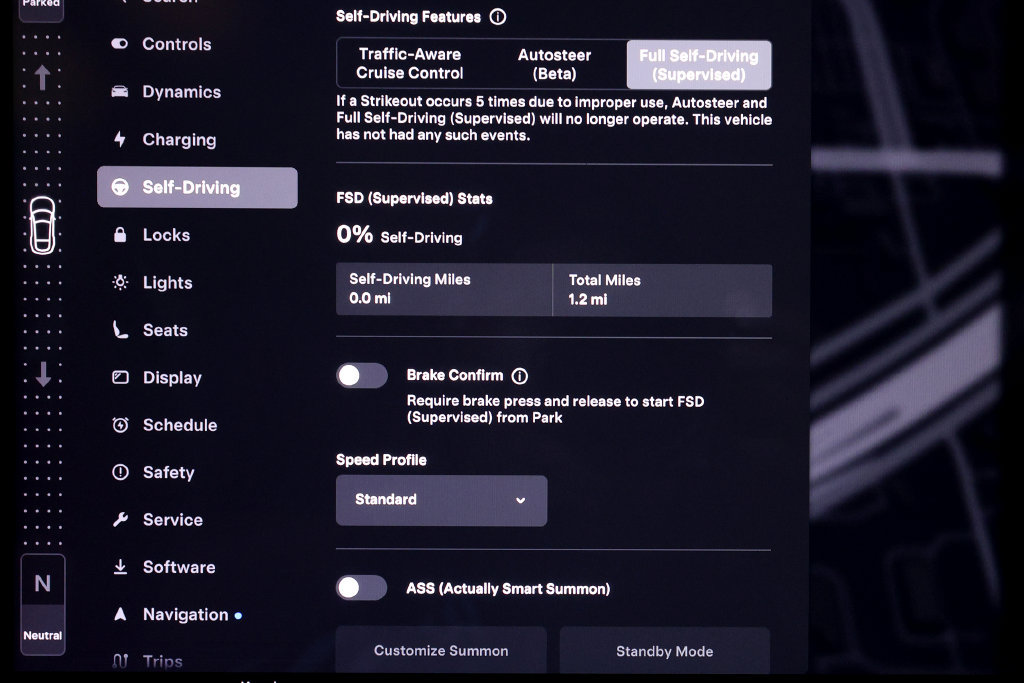Tap the car top-view icon
Screen dimensions: 1024x683
tap(42, 225)
